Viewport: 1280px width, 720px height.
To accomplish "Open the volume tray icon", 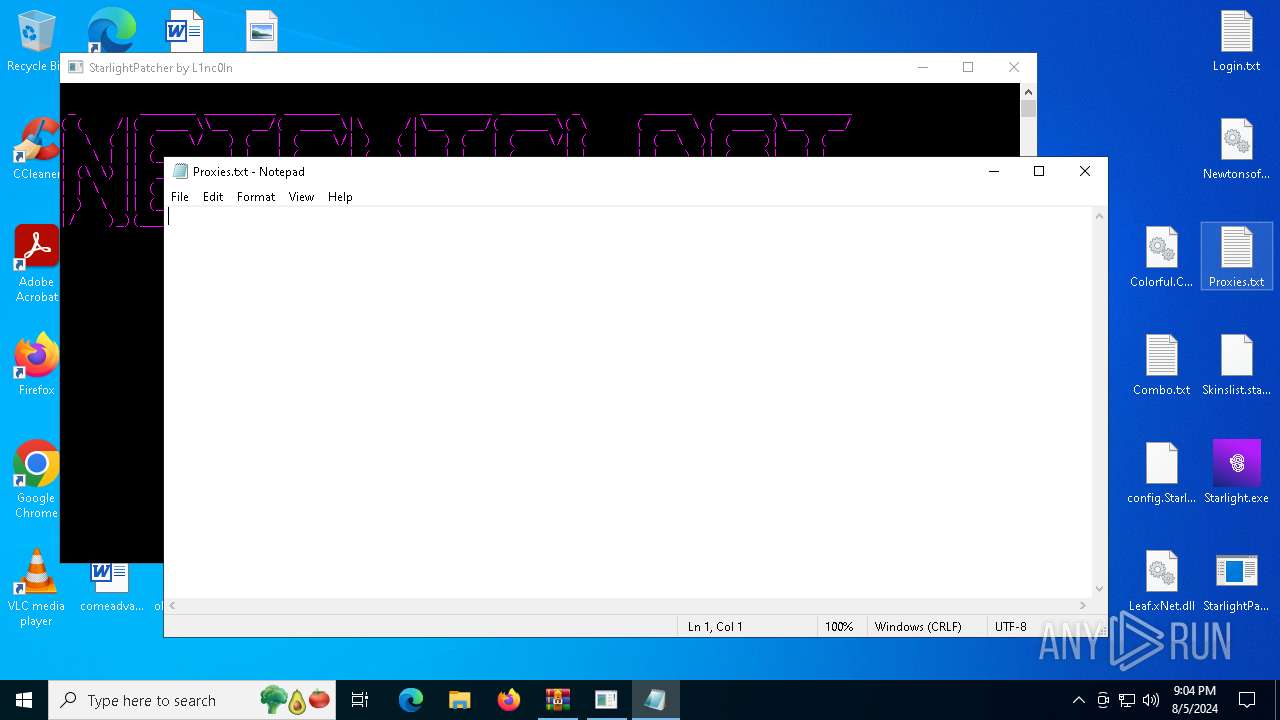I will pos(1151,700).
